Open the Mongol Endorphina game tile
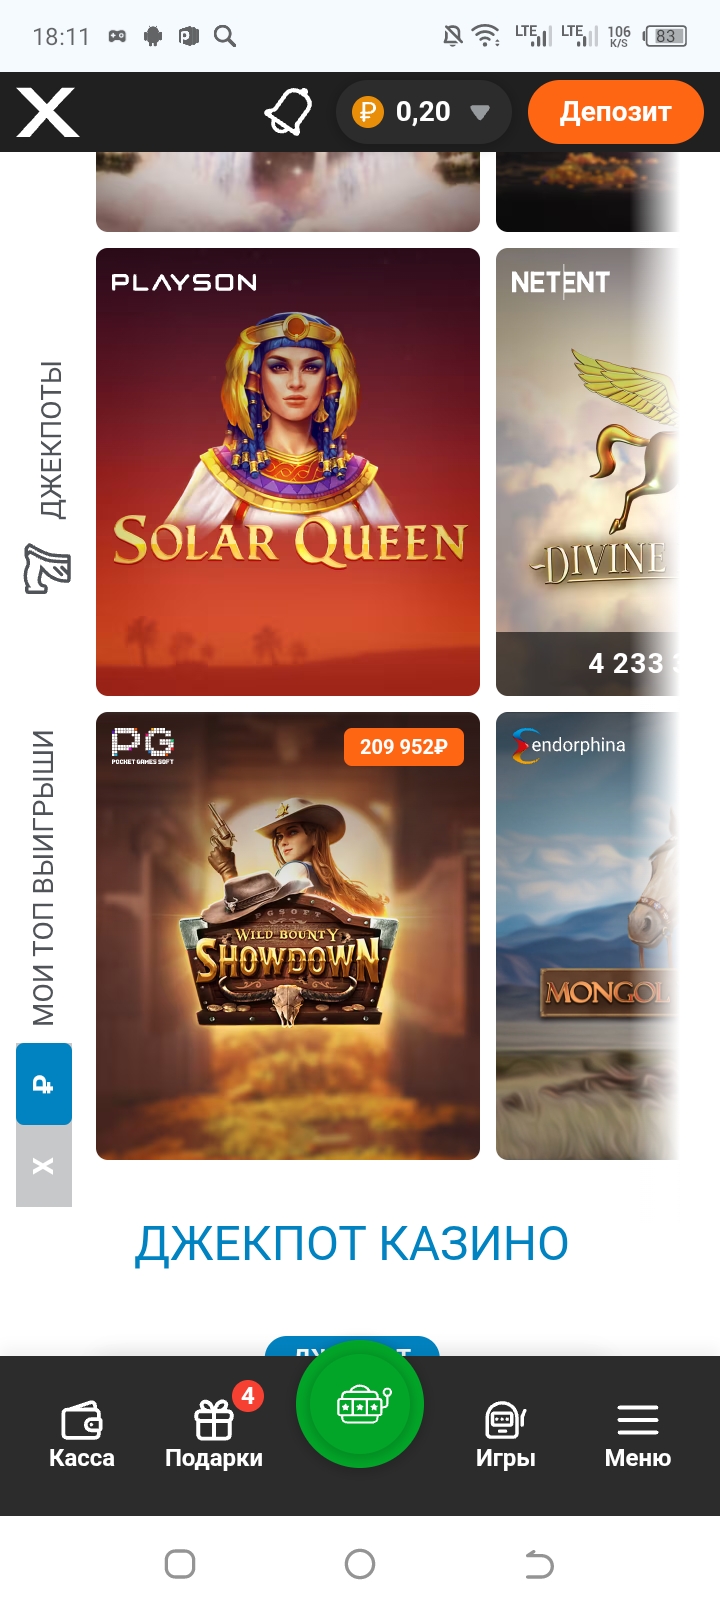720x1612 pixels. [x=588, y=936]
